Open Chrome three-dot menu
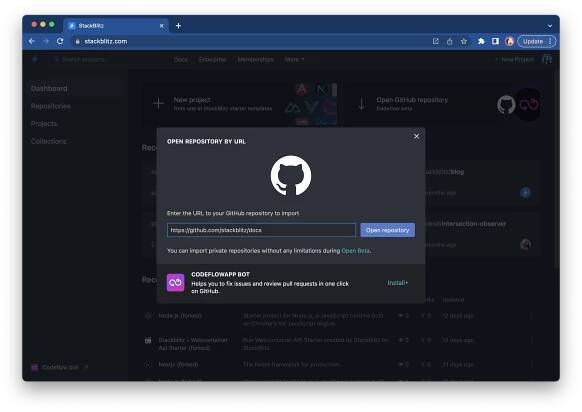 [x=550, y=41]
